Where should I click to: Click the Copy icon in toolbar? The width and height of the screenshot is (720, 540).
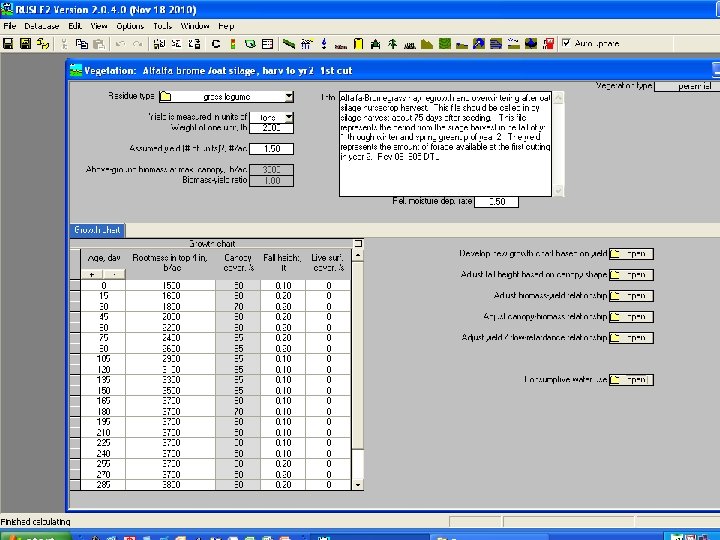(x=82, y=44)
